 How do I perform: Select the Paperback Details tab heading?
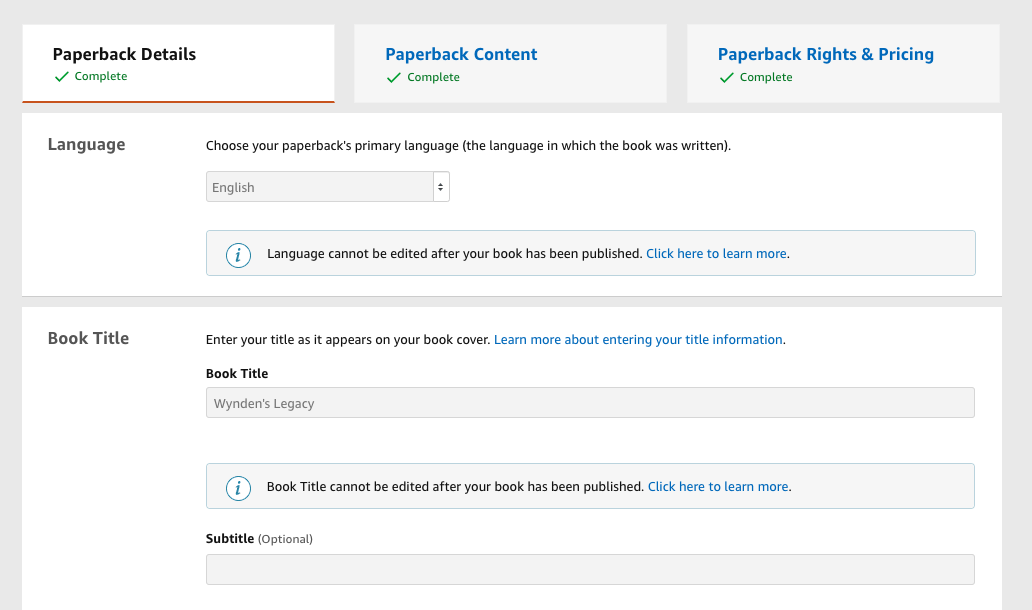pyautogui.click(x=124, y=53)
